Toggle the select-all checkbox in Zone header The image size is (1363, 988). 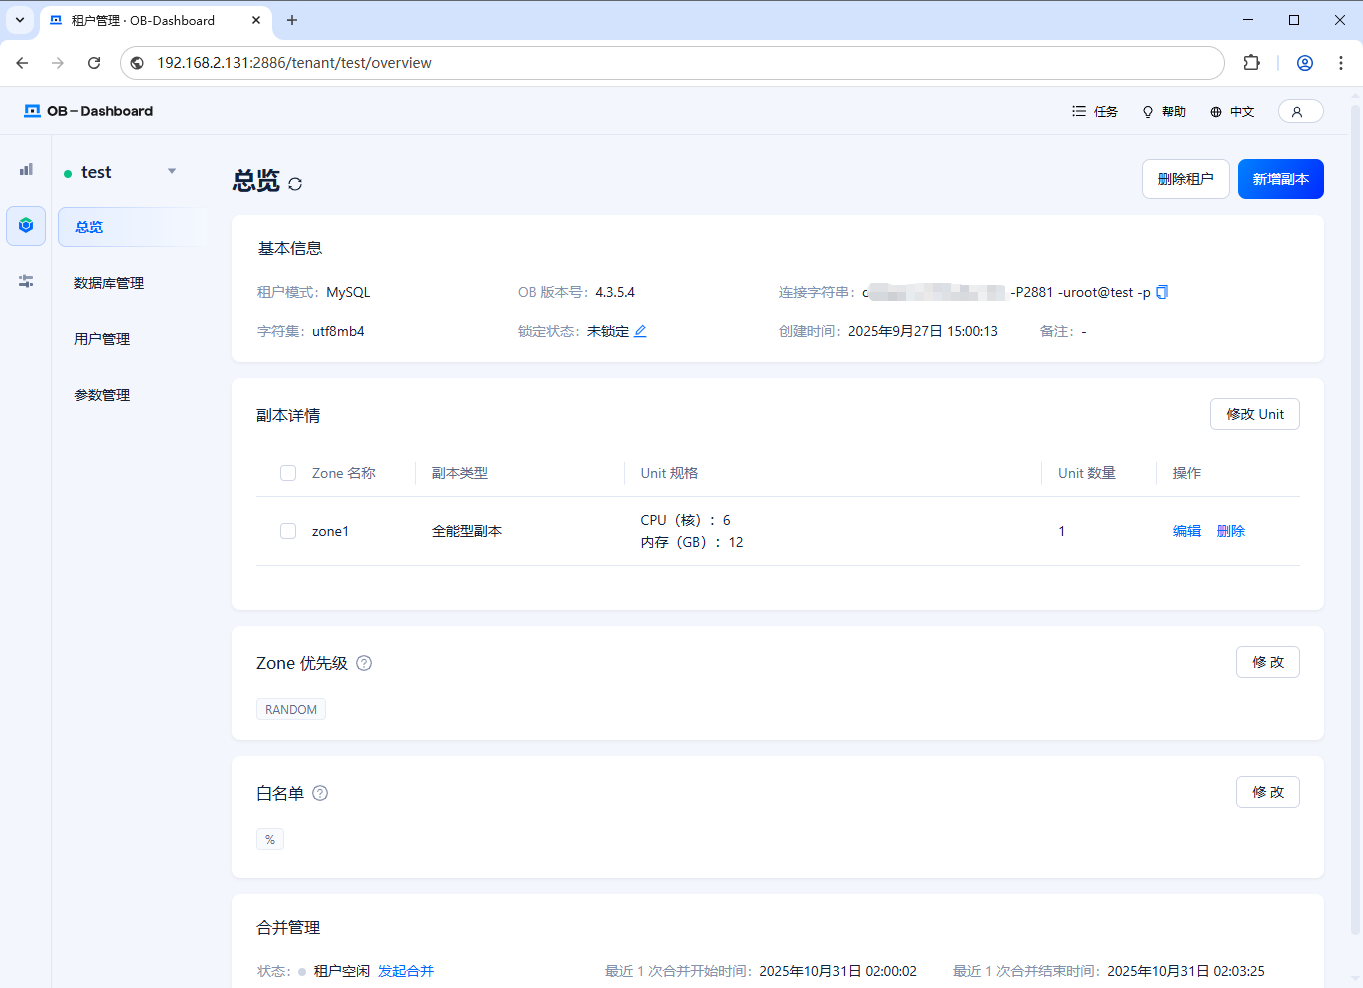tap(288, 473)
